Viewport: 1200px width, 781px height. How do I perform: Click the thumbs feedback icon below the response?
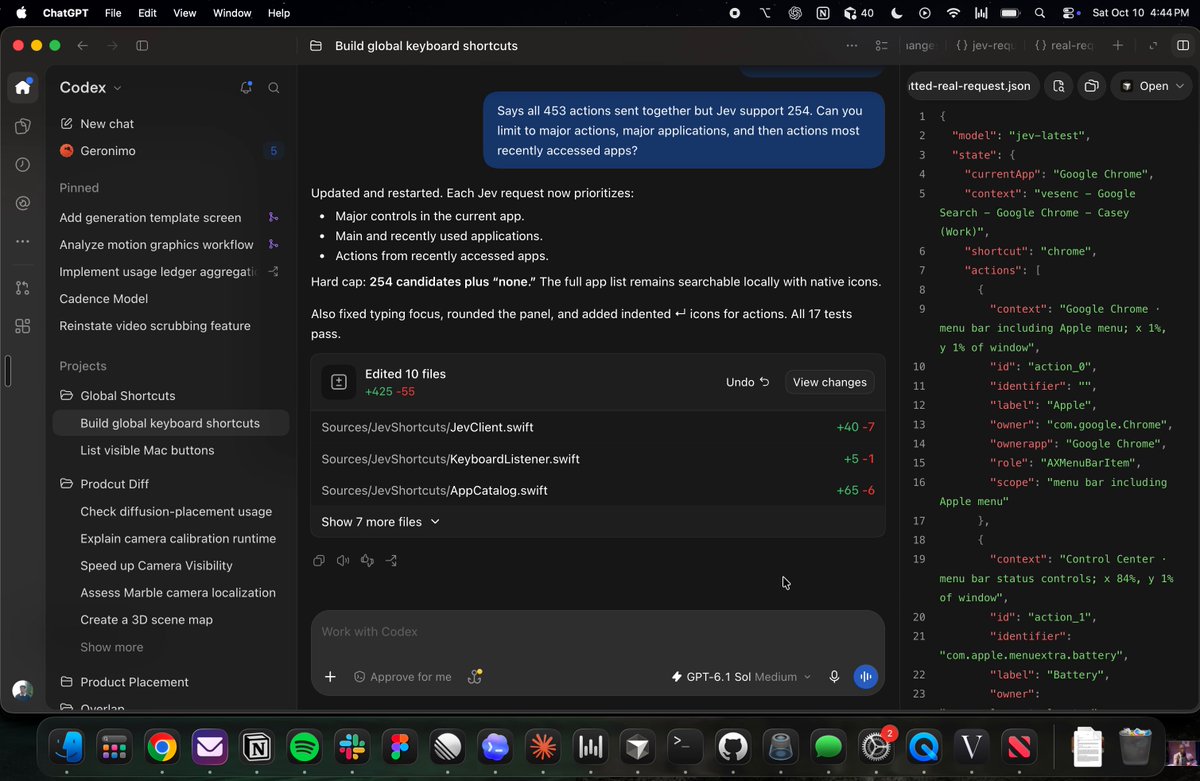(x=367, y=561)
